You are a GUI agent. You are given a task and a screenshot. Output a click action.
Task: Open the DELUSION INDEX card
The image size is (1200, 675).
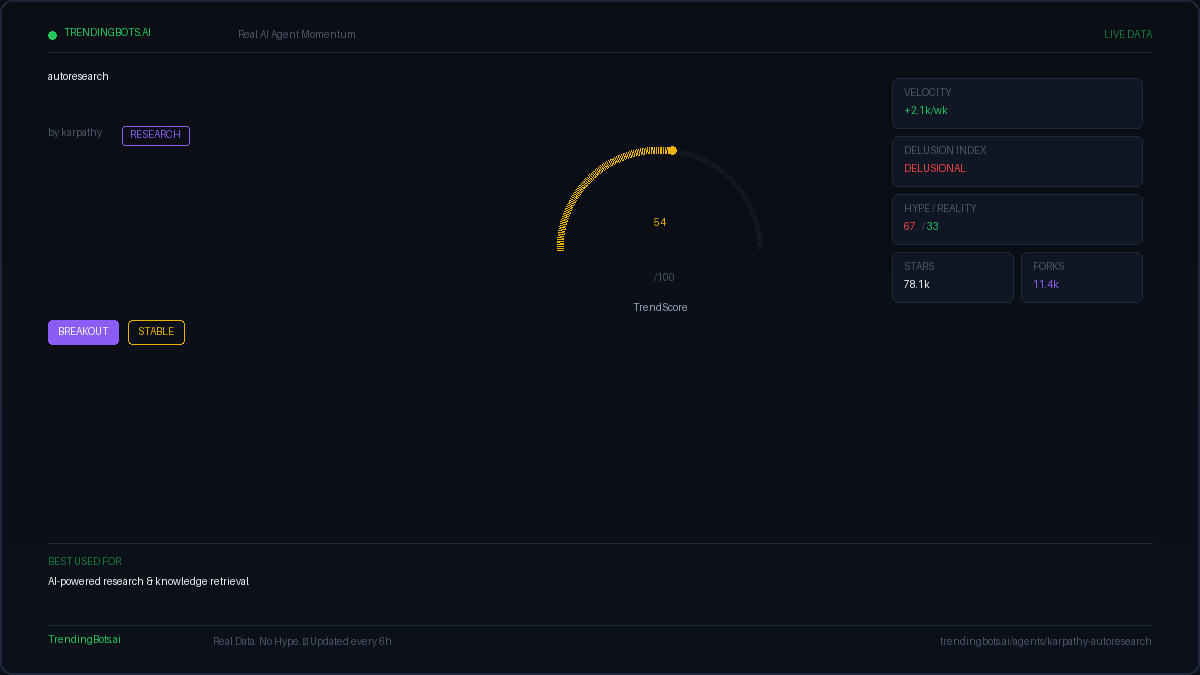pos(1017,161)
